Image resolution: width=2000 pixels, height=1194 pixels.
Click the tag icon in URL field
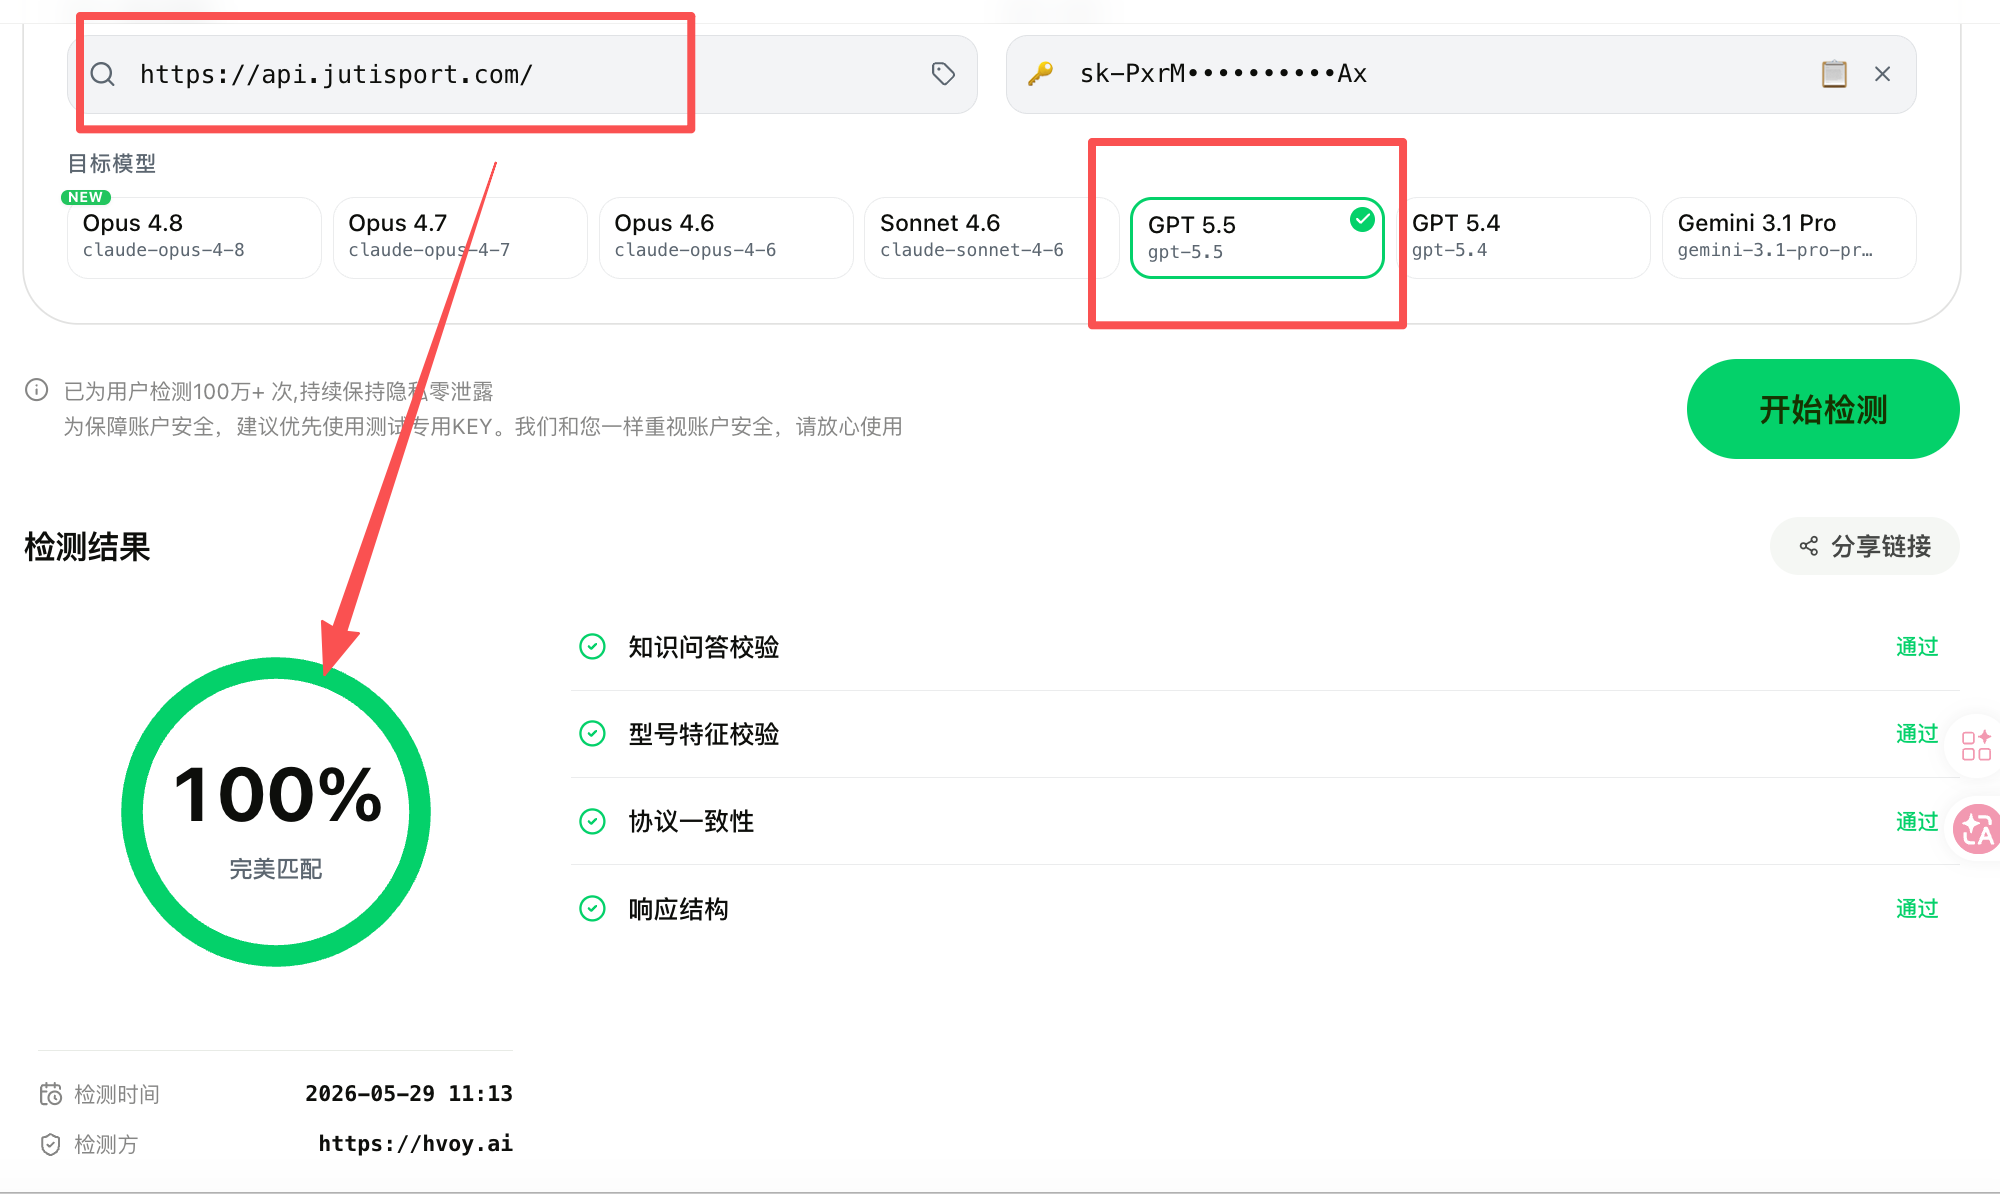(943, 74)
